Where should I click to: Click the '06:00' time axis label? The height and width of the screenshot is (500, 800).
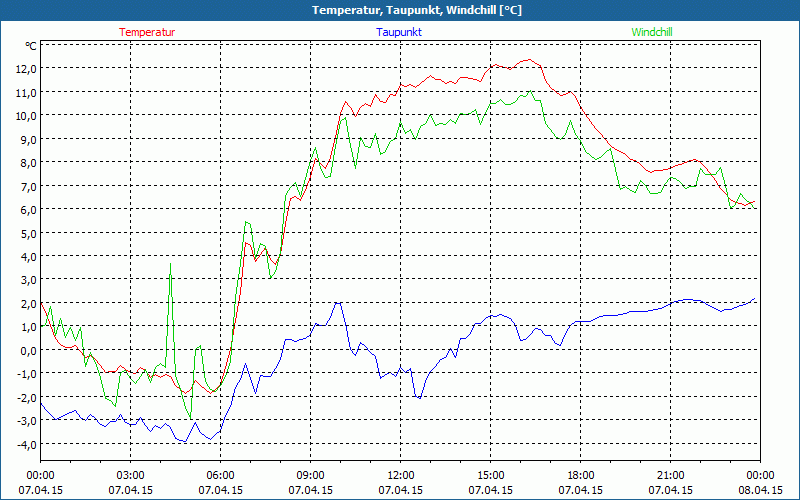tap(220, 476)
